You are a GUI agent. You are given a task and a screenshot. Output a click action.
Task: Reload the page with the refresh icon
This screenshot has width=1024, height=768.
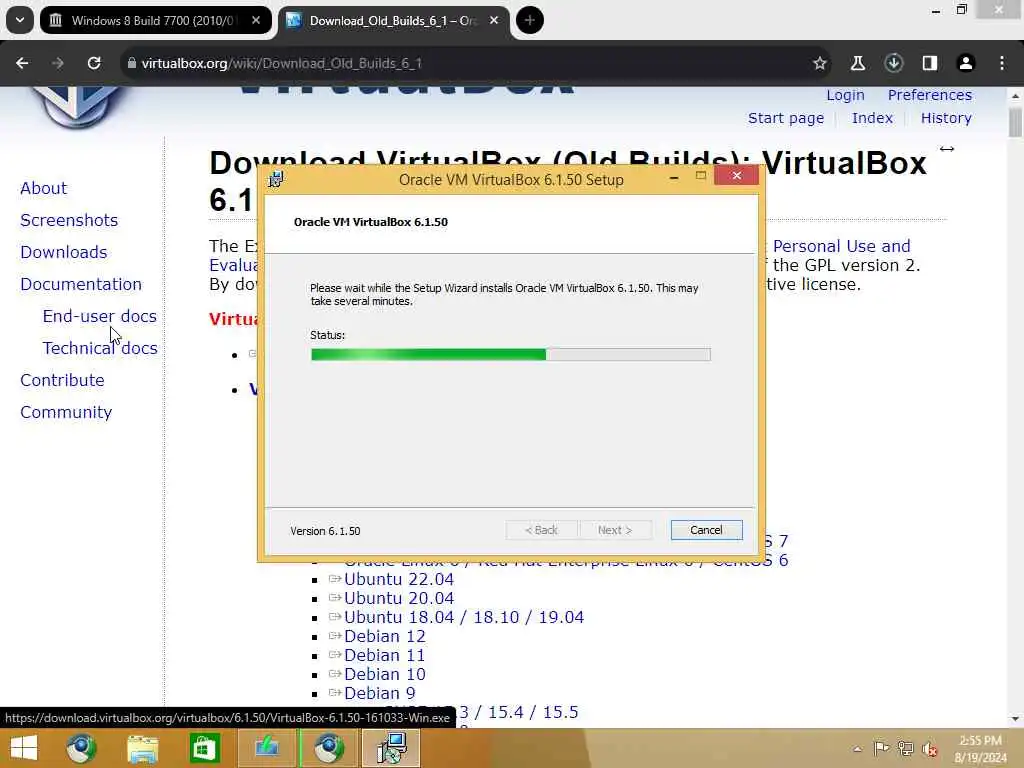[94, 63]
